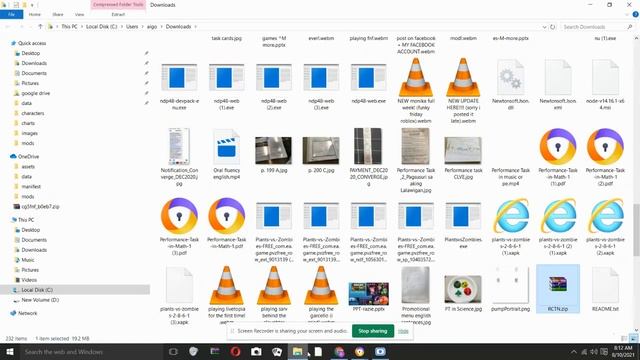Open the PT in Science.jpg thumbnail
The width and height of the screenshot is (640, 360).
[463, 289]
